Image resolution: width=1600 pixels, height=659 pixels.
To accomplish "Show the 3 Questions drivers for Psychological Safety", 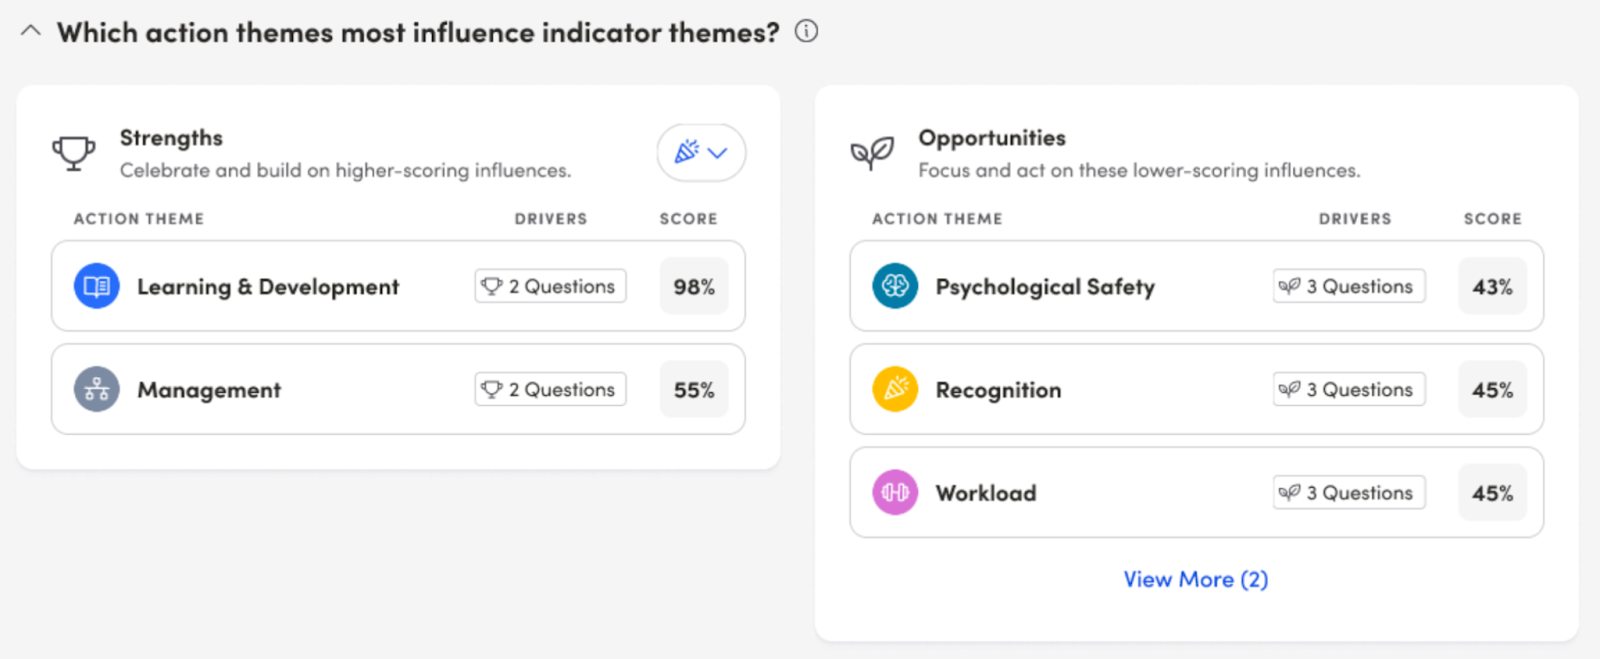I will click(1348, 287).
